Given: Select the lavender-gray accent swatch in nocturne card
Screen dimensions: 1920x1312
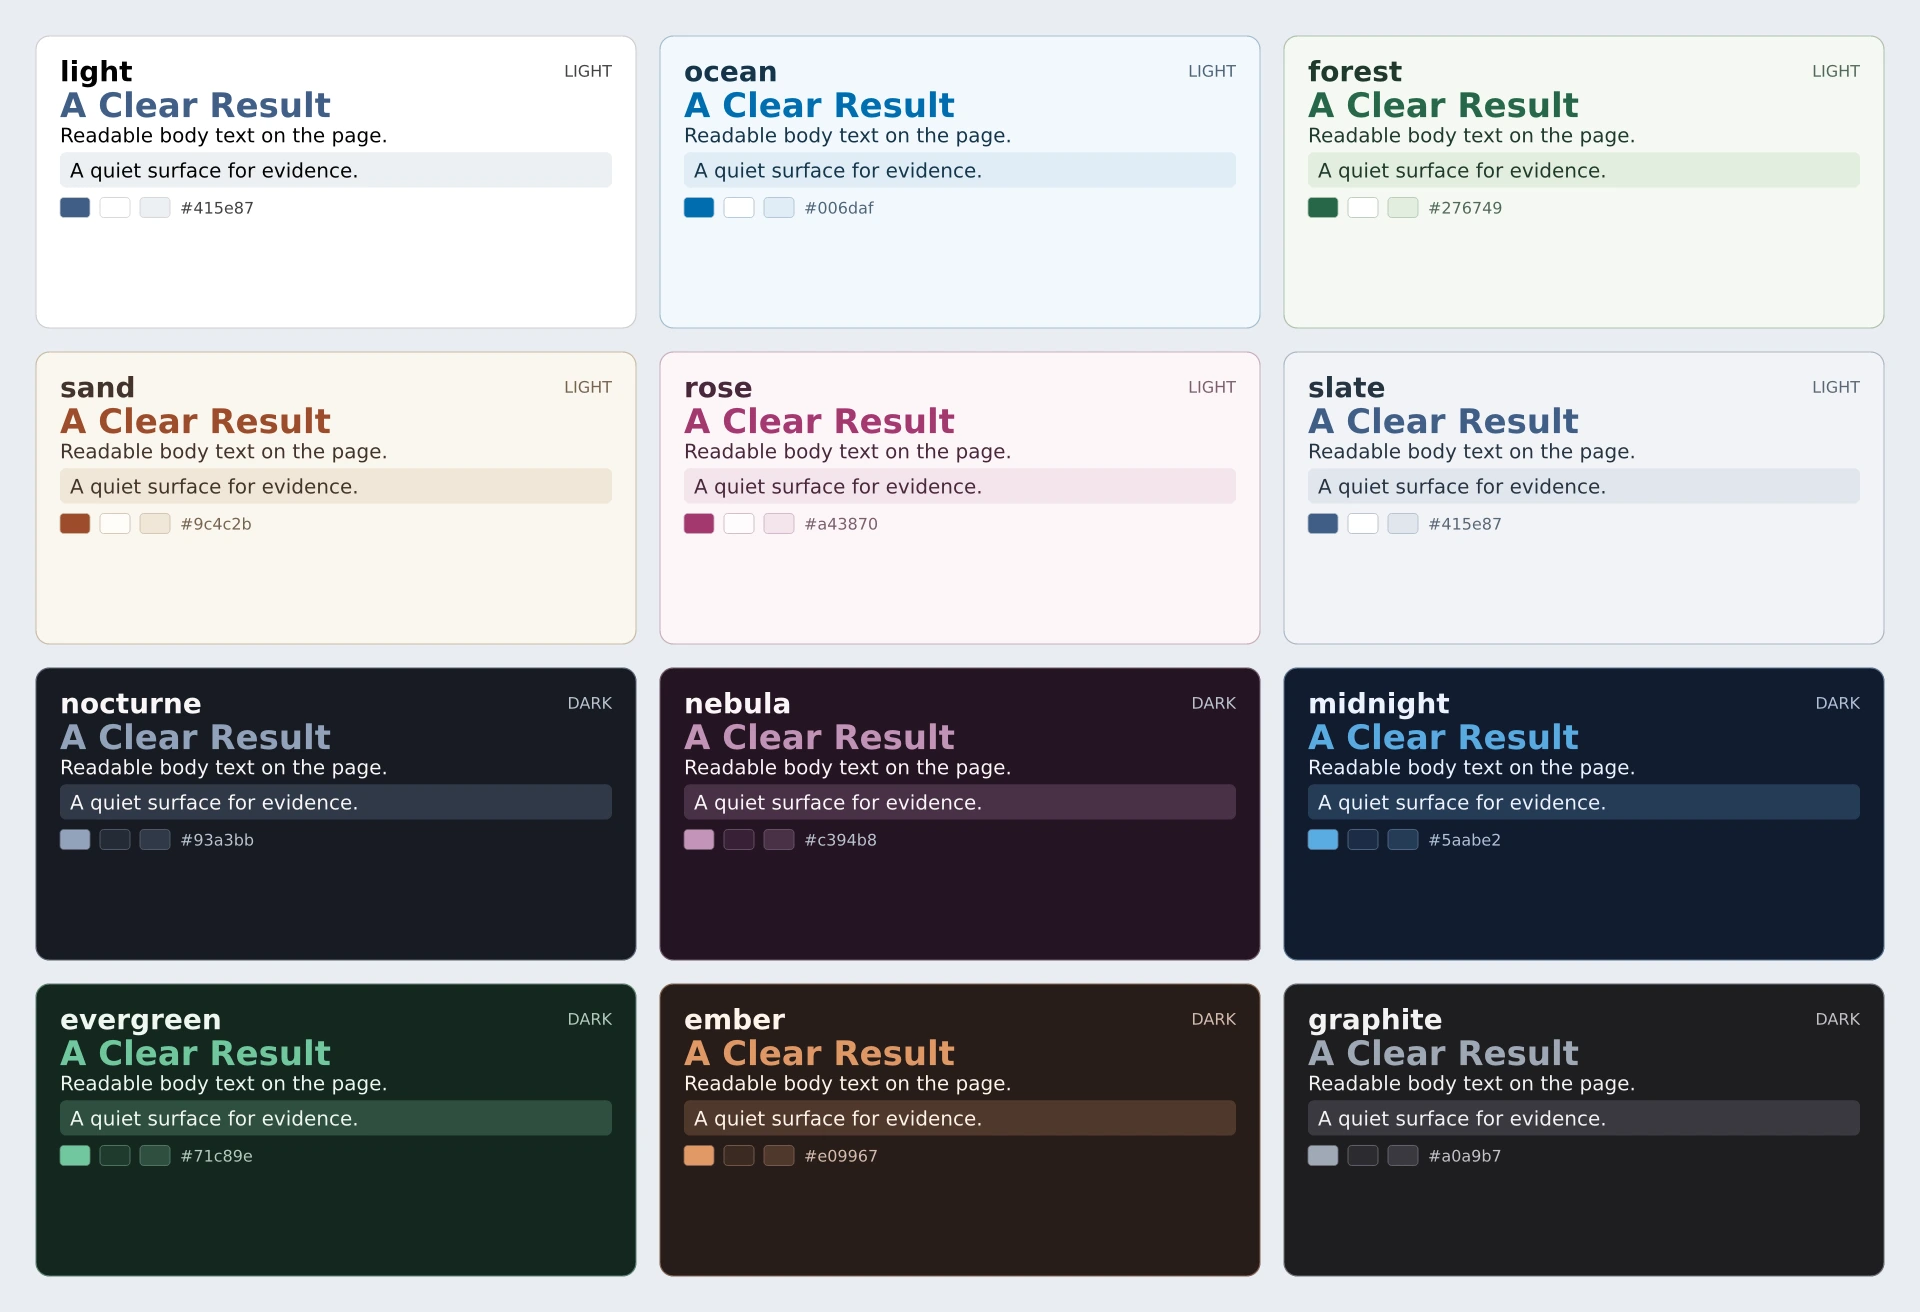Looking at the screenshot, I should tap(75, 840).
